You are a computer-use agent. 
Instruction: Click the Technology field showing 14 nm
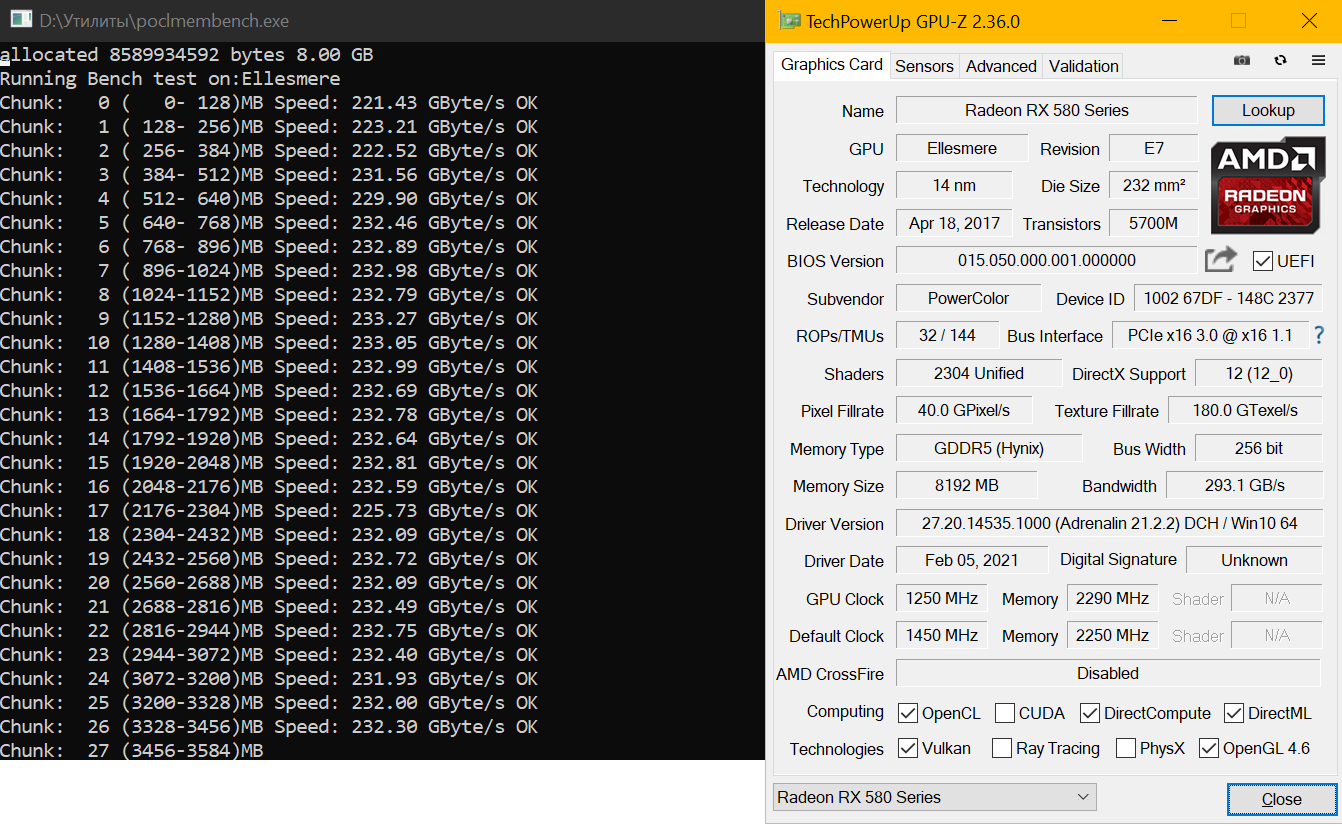(954, 185)
